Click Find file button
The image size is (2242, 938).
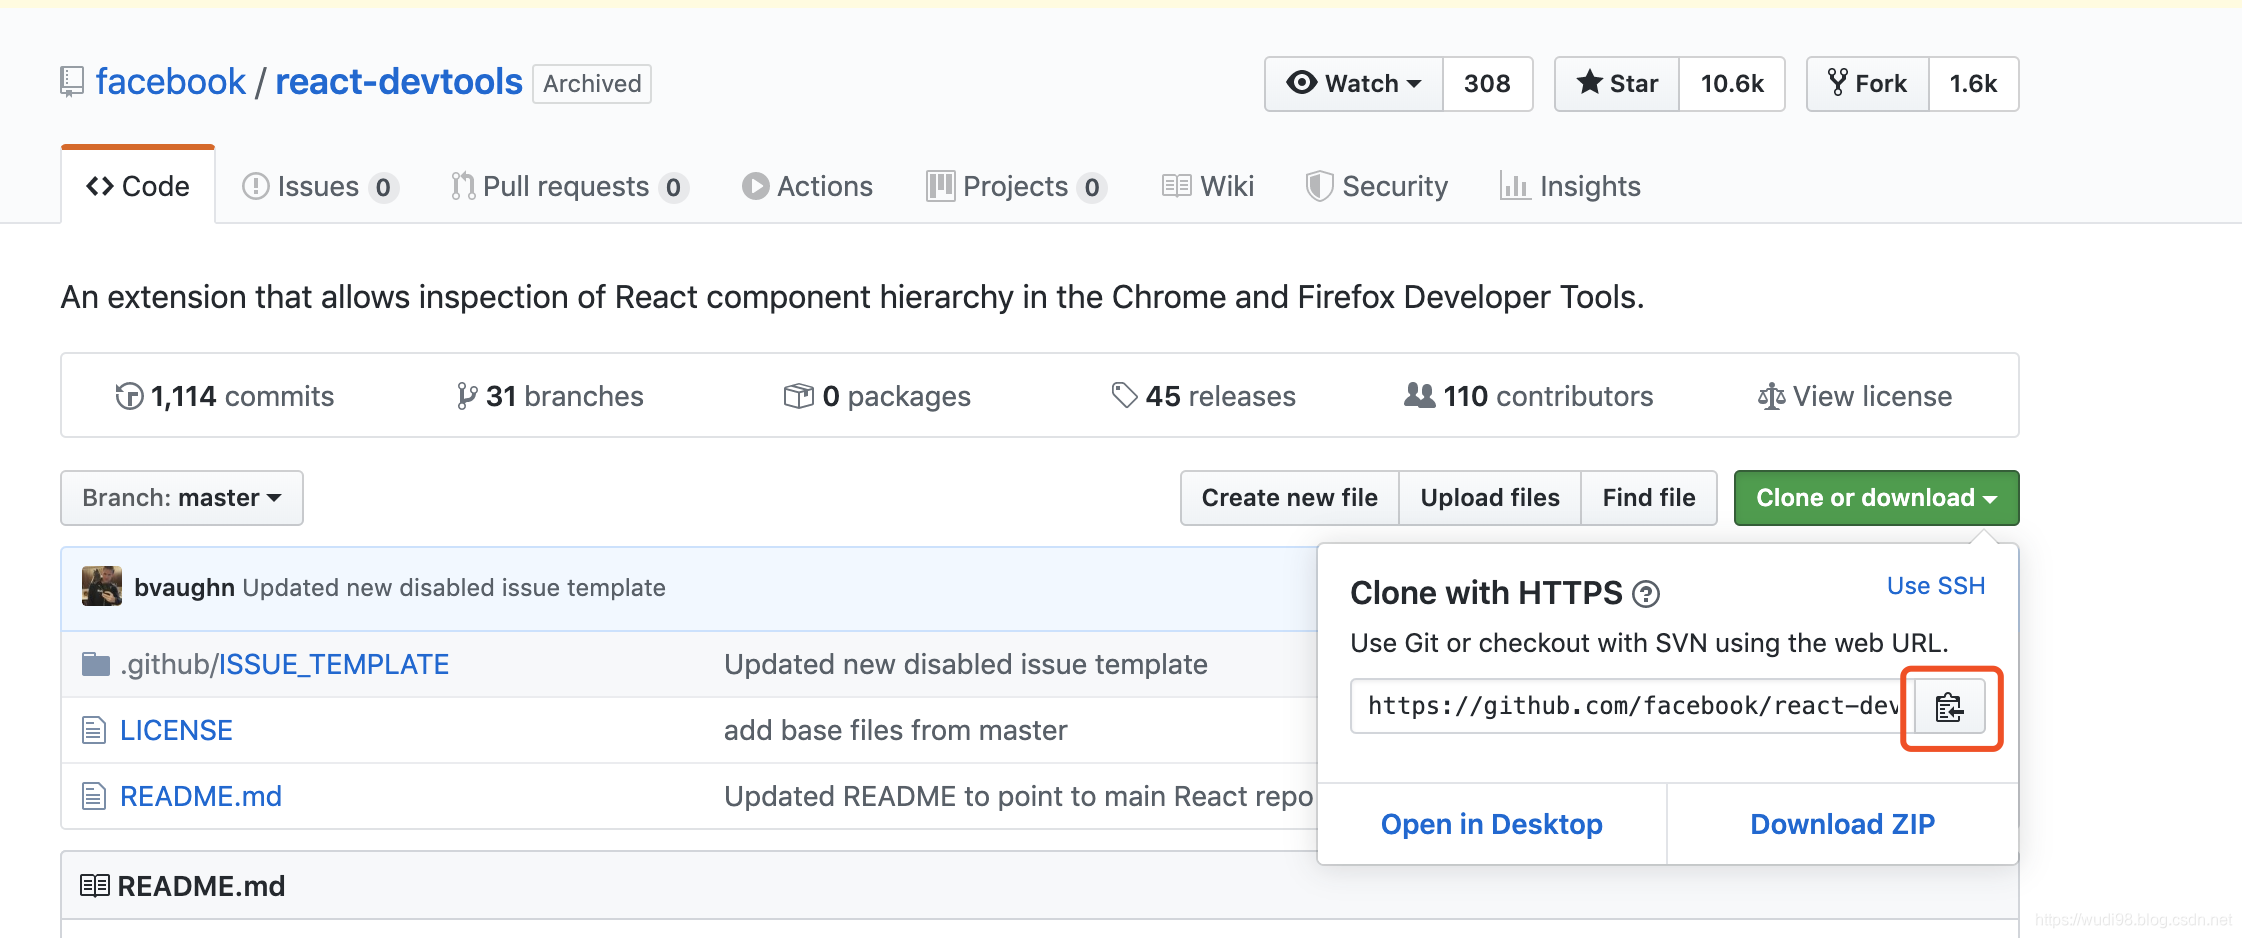coord(1649,498)
